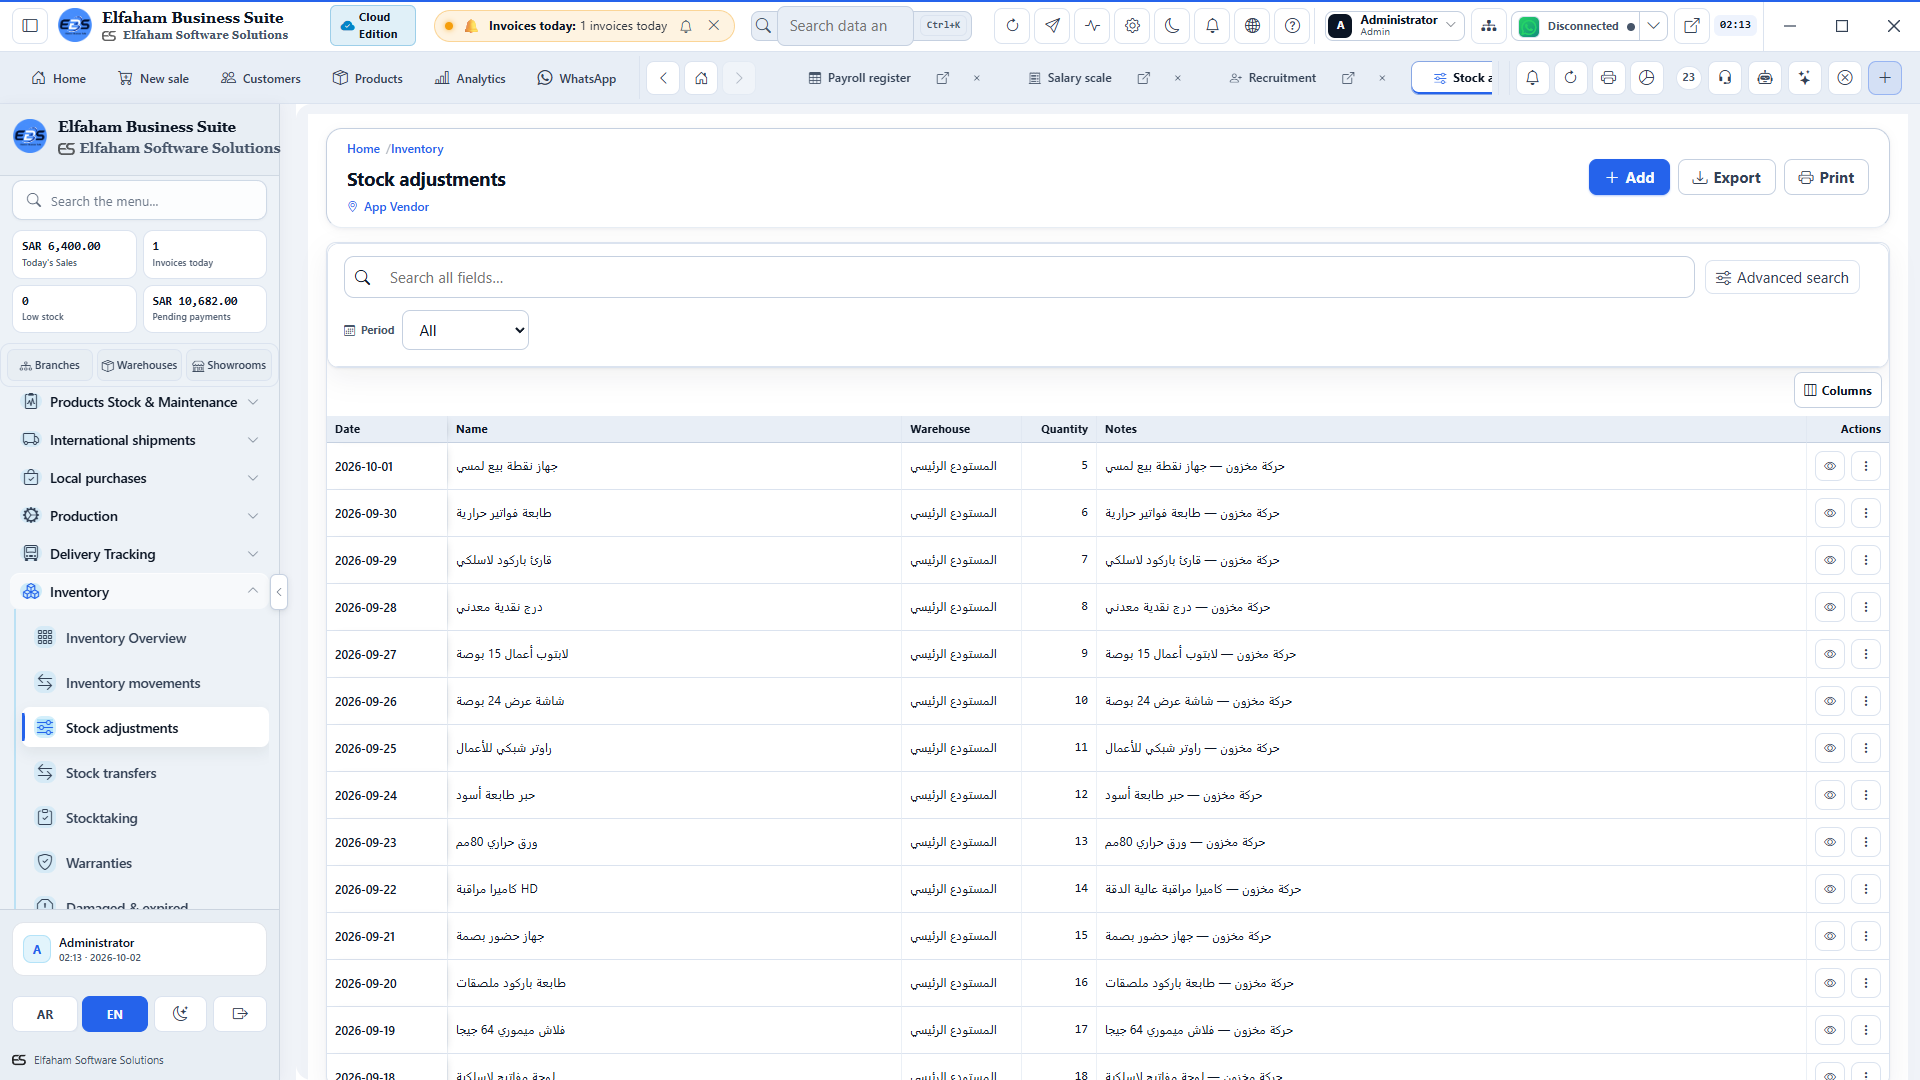Open the paper plane send icon
Viewport: 1920px width, 1080px height.
[x=1052, y=26]
